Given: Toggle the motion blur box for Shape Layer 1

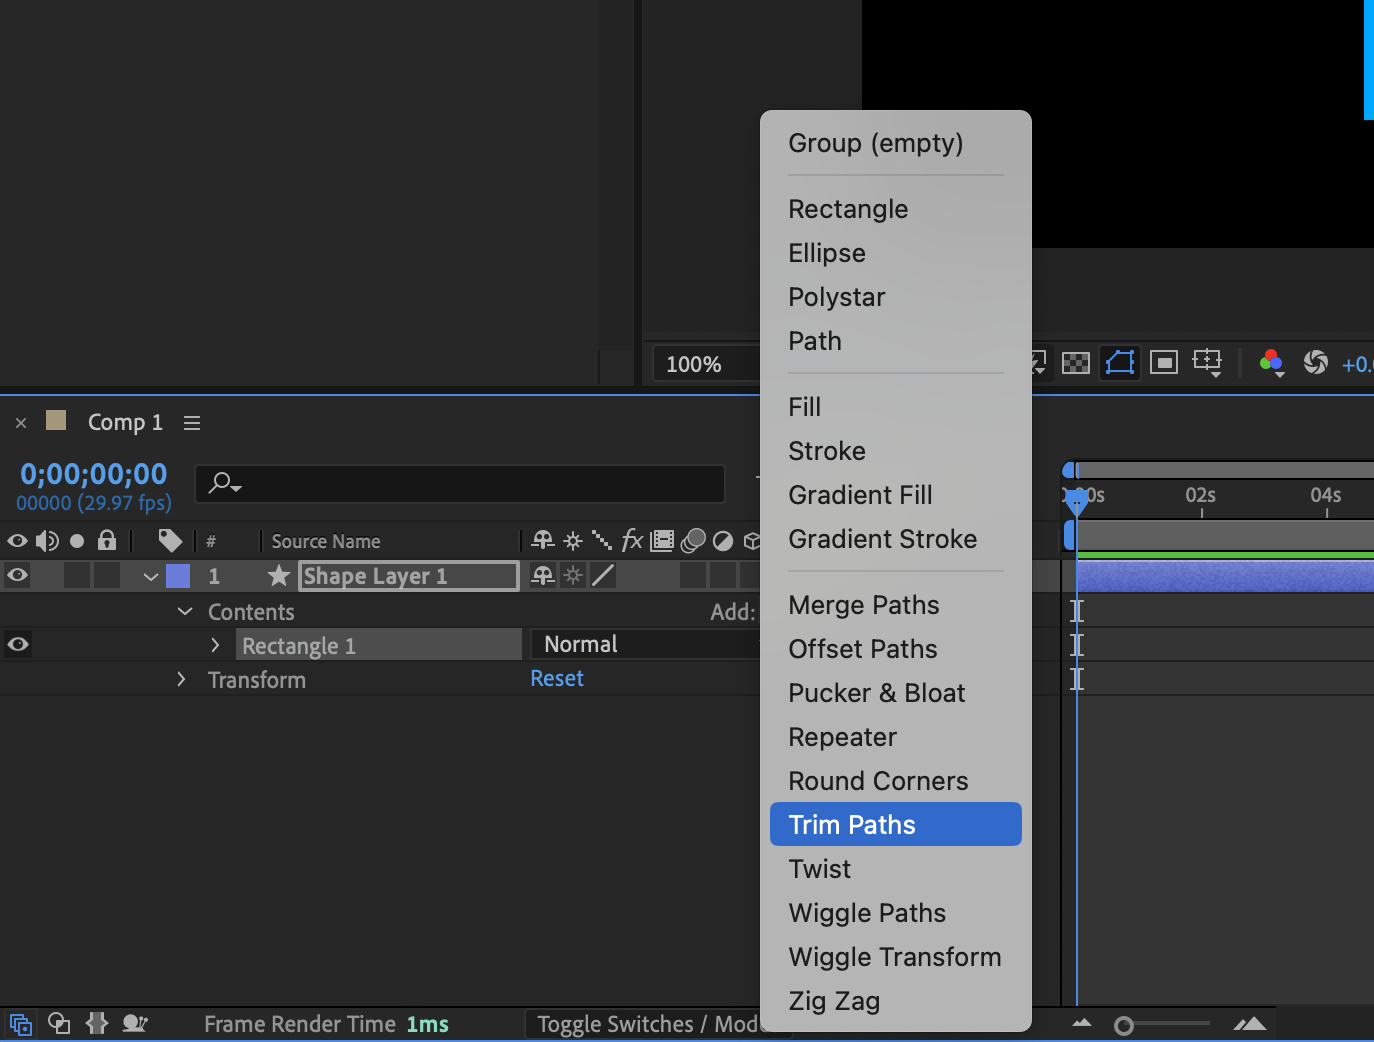Looking at the screenshot, I should pos(693,575).
